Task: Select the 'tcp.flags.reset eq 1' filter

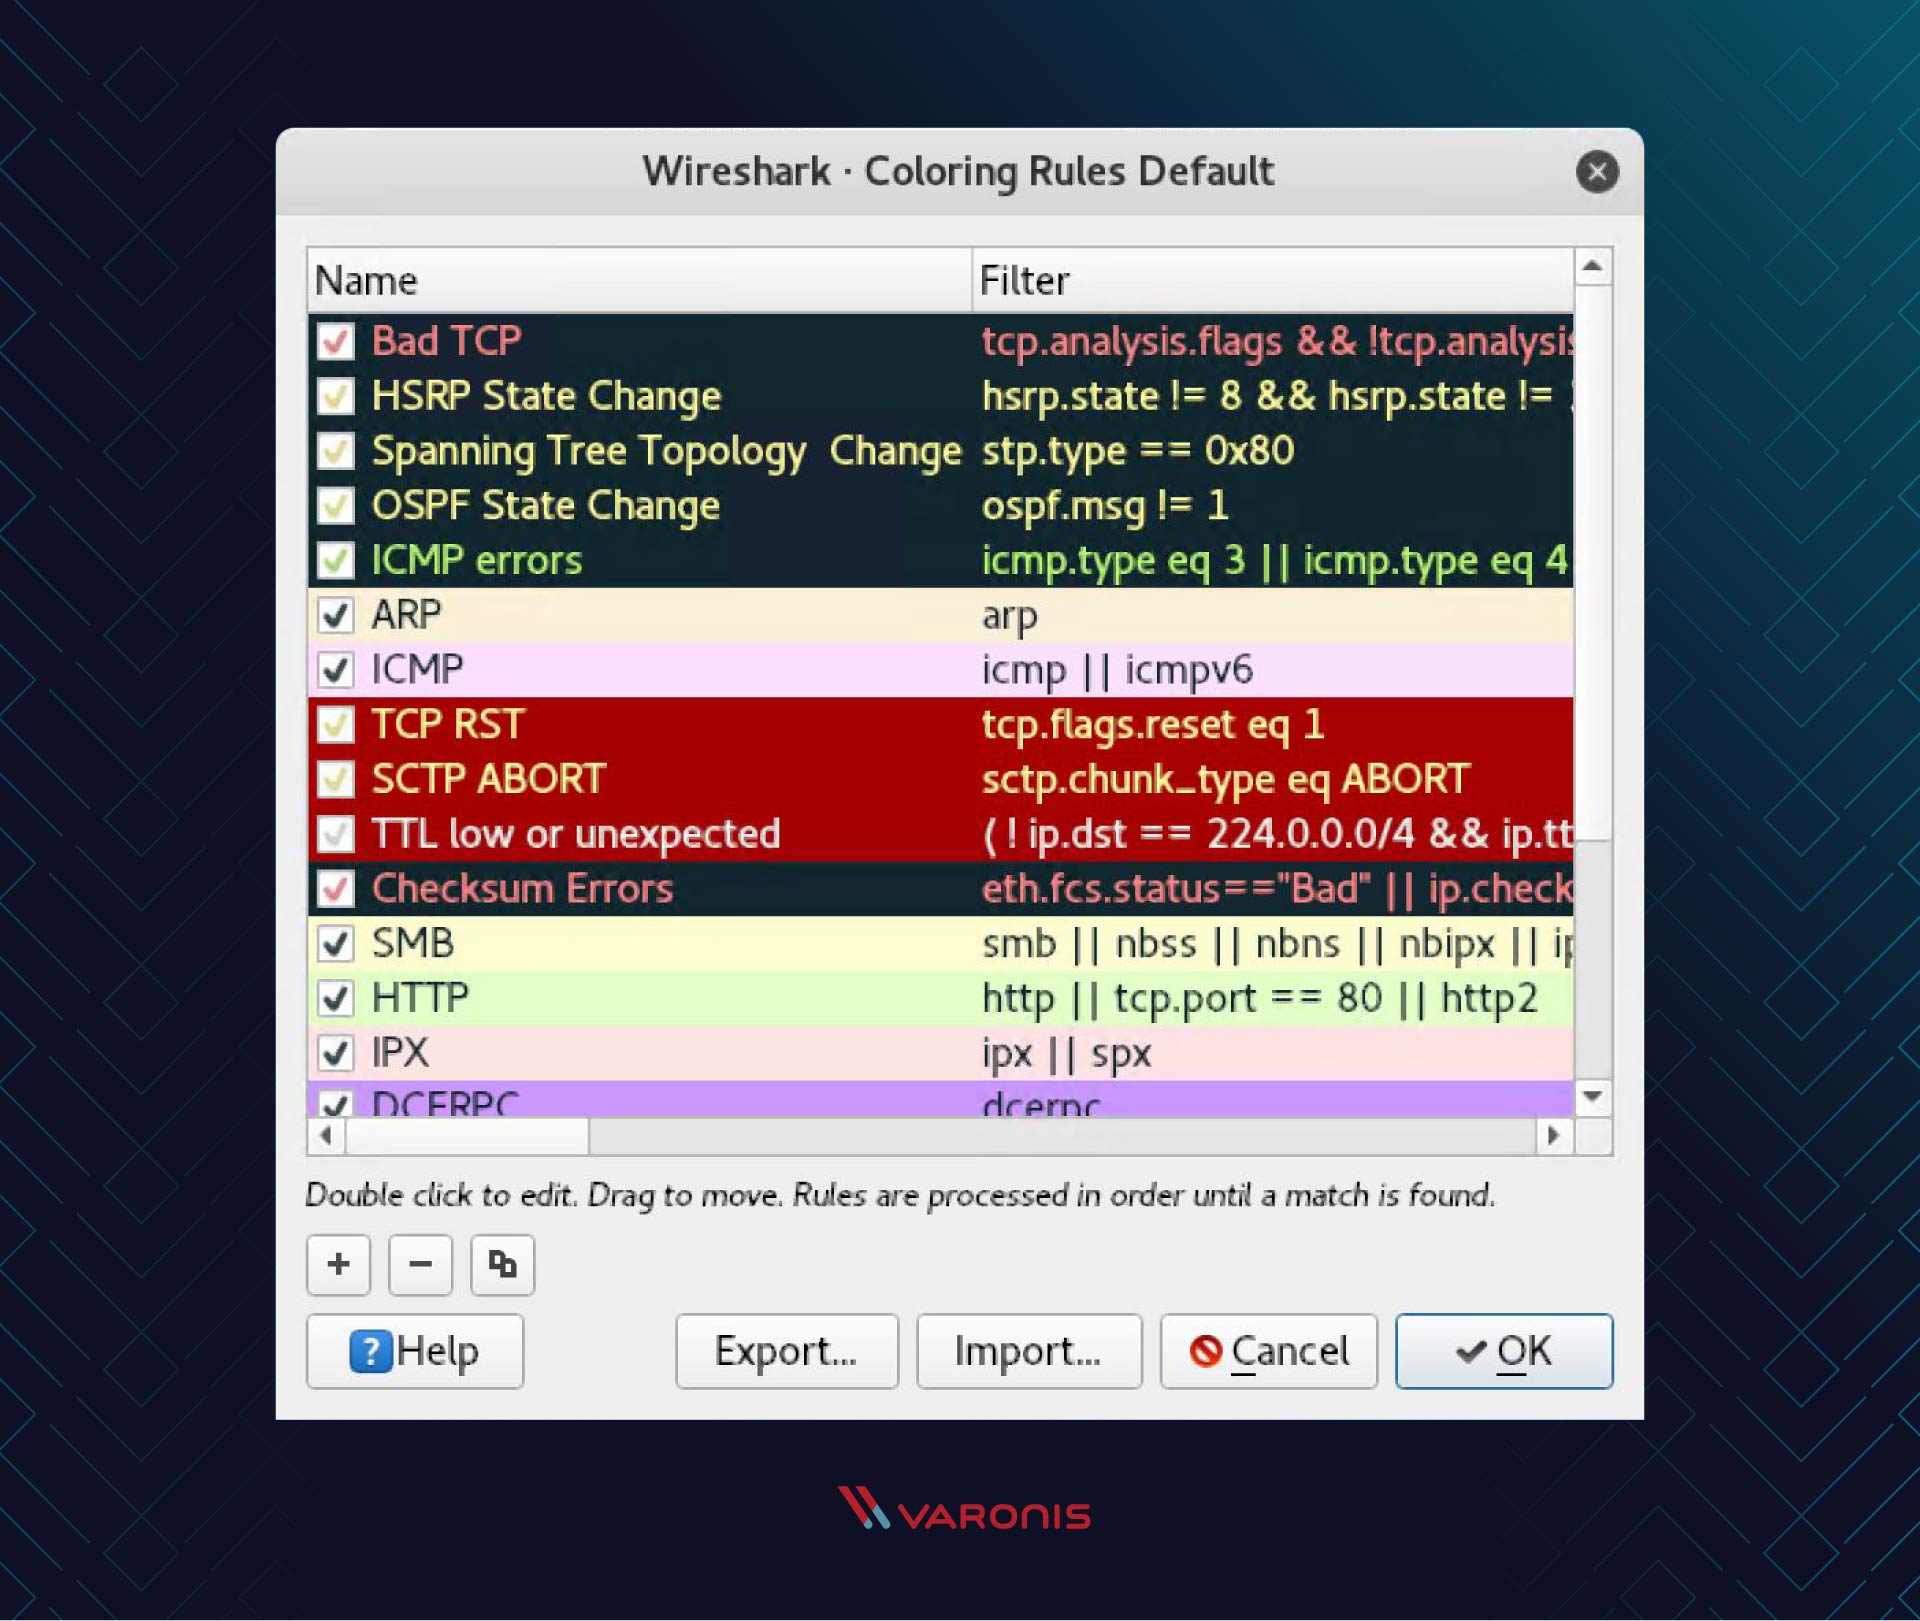Action: click(x=1152, y=725)
